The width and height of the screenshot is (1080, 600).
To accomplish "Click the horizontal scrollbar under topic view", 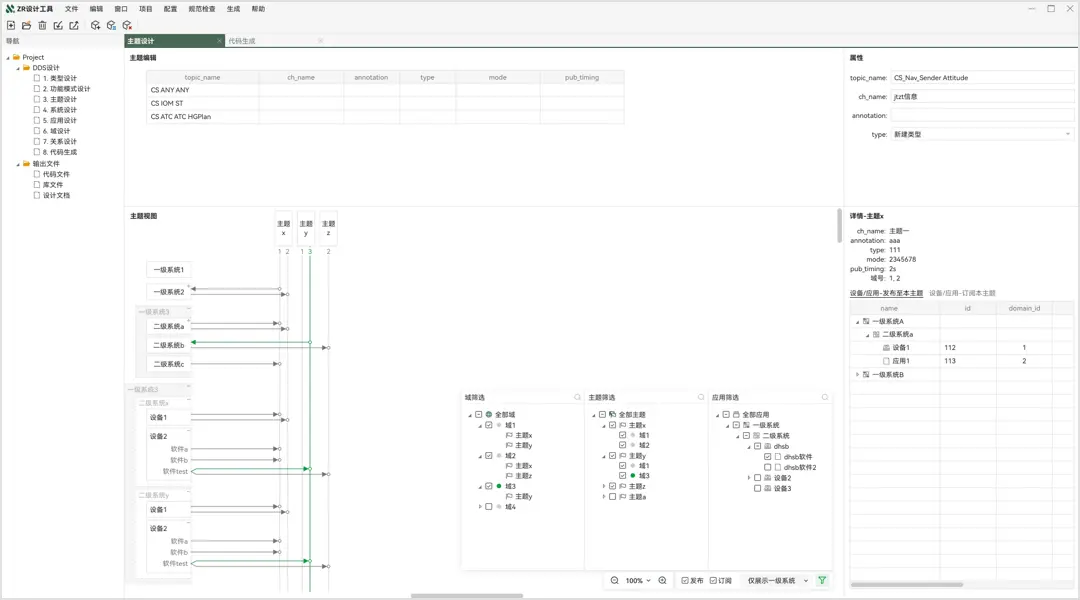I will [467, 596].
